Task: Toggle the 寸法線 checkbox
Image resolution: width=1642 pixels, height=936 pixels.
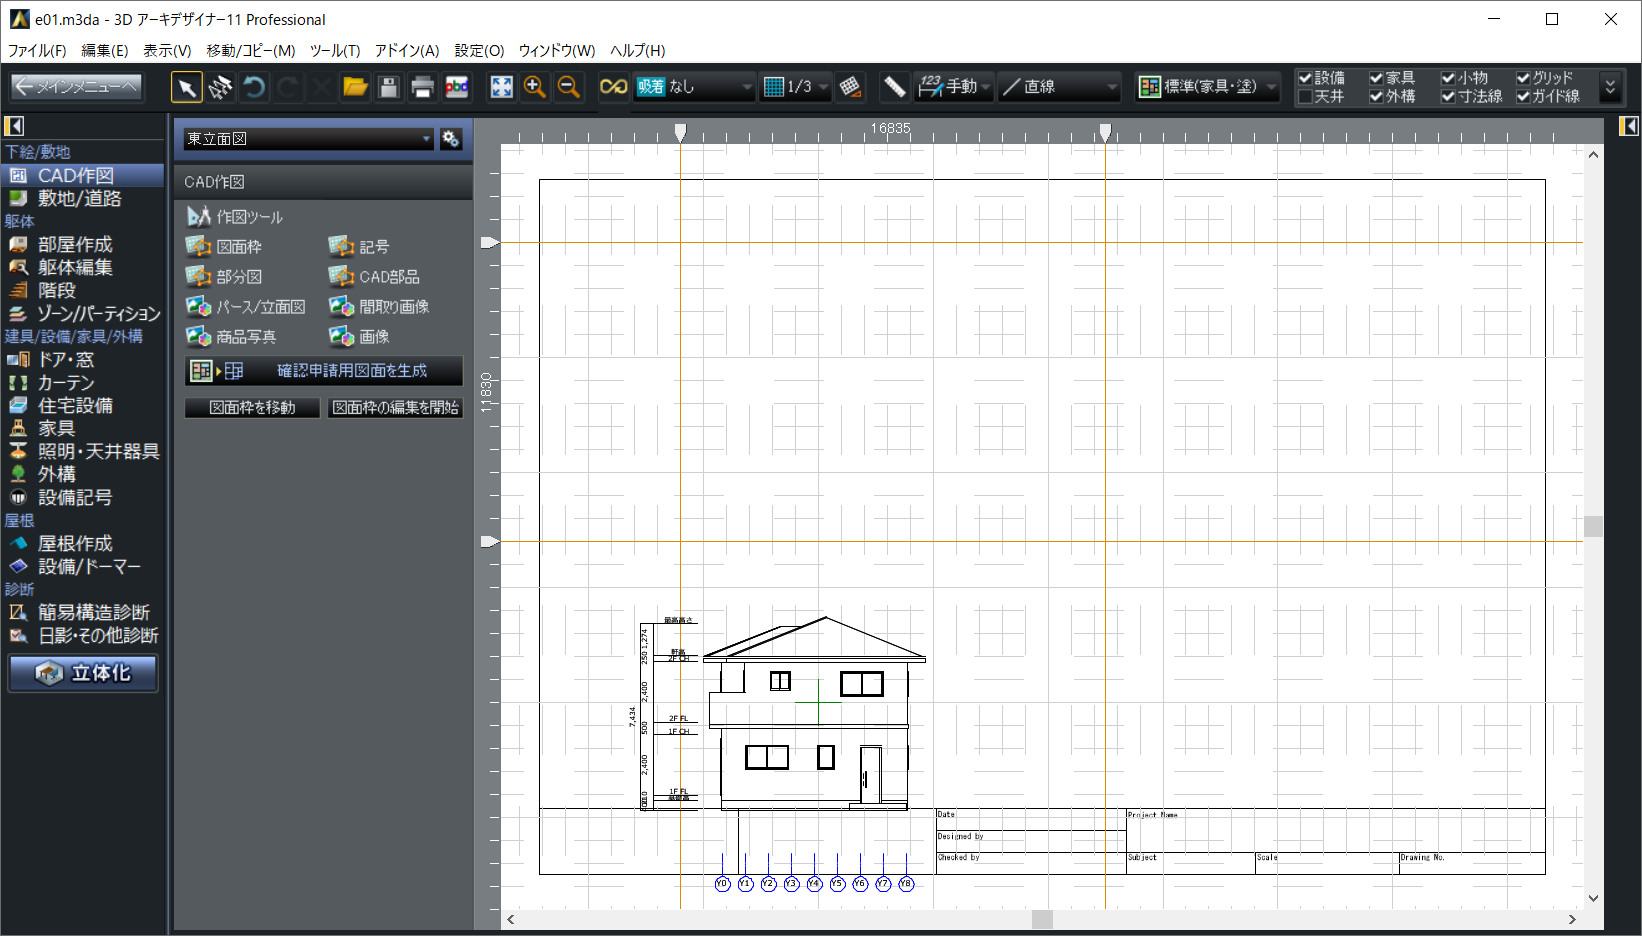Action: (1448, 97)
